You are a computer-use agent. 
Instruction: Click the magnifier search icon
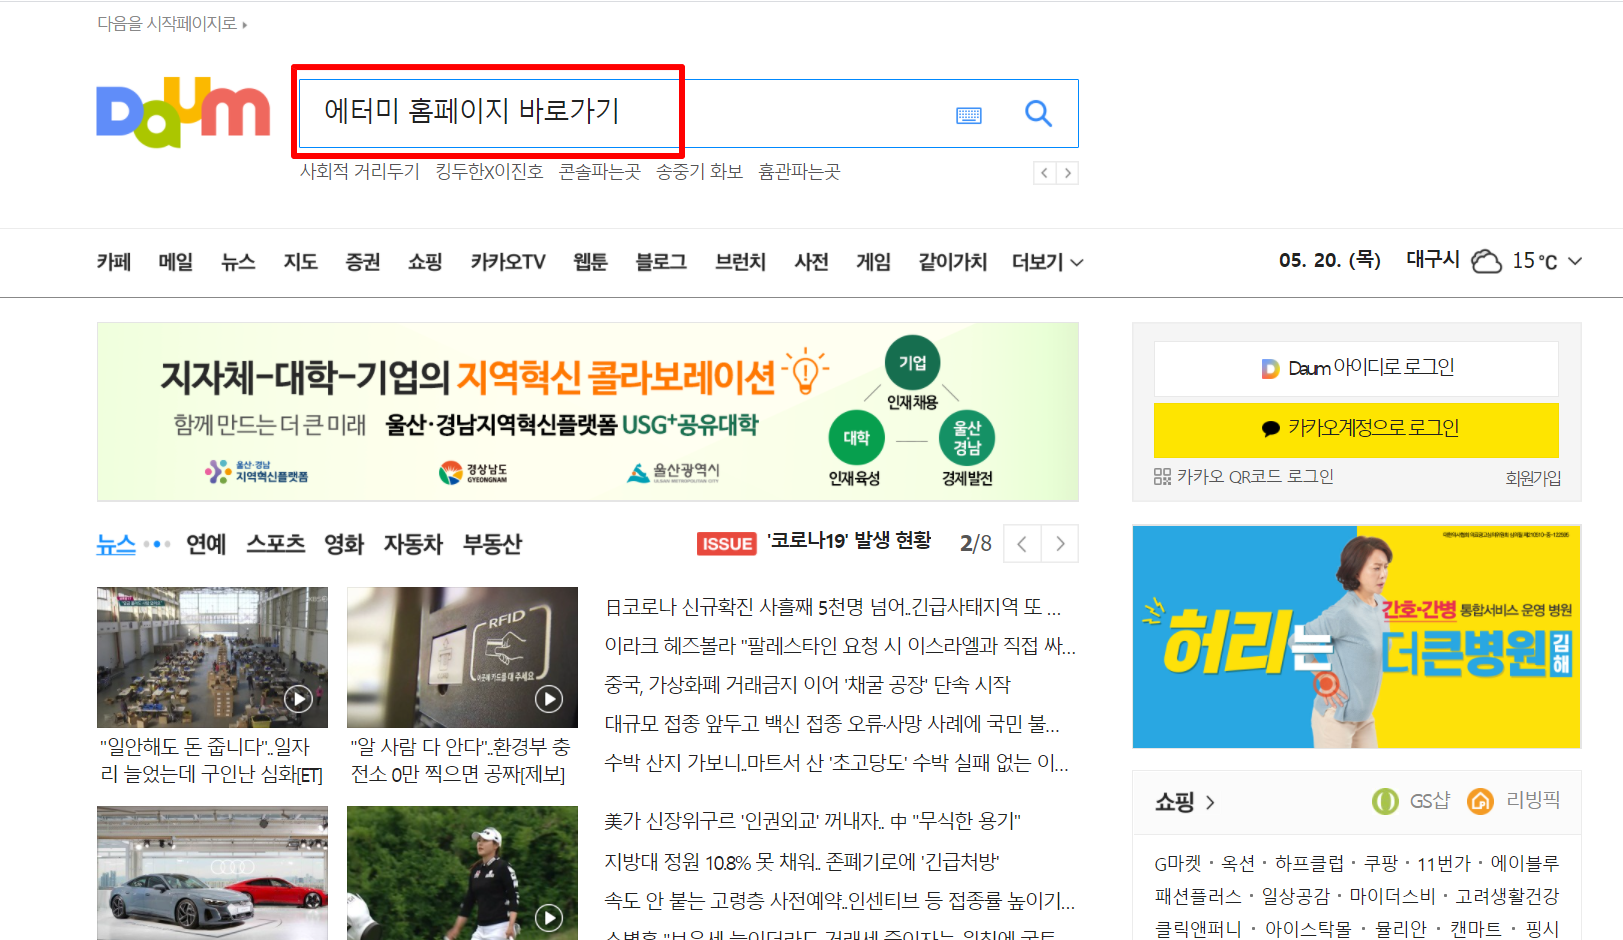1038,114
